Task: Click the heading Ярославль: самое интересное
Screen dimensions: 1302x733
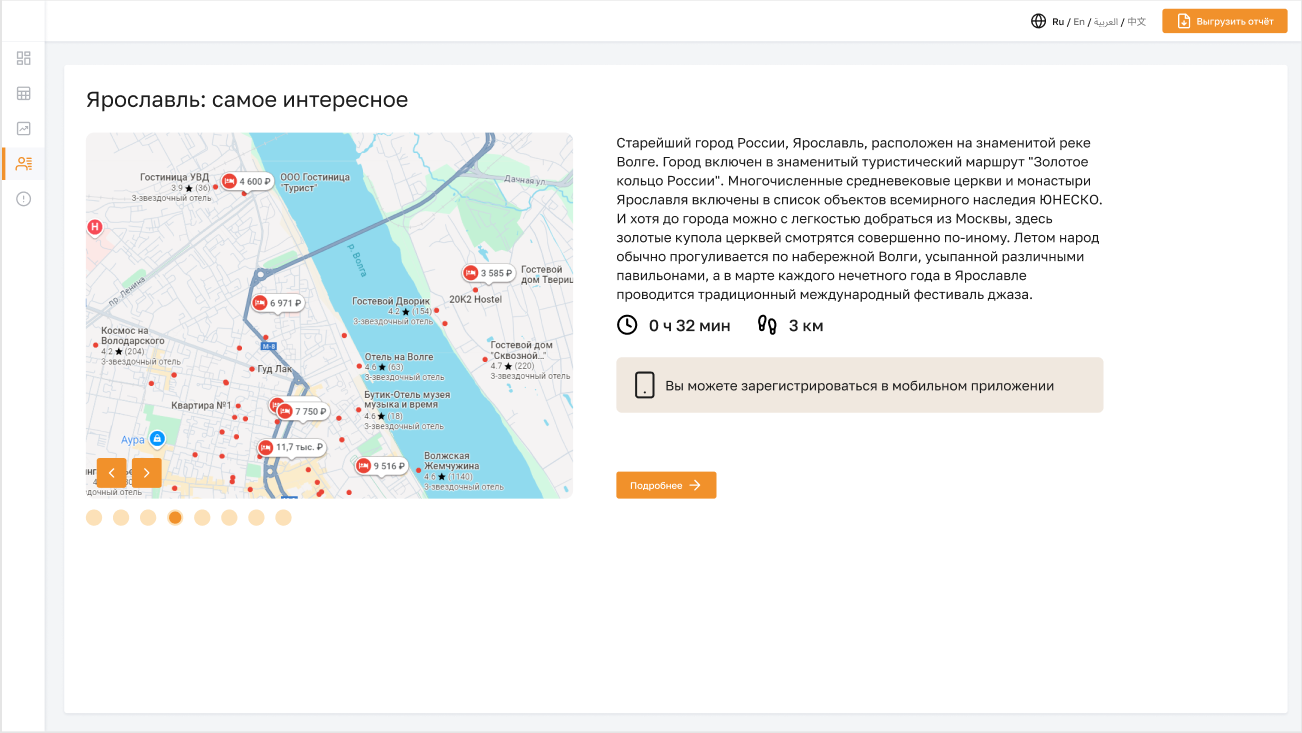Action: click(x=247, y=99)
